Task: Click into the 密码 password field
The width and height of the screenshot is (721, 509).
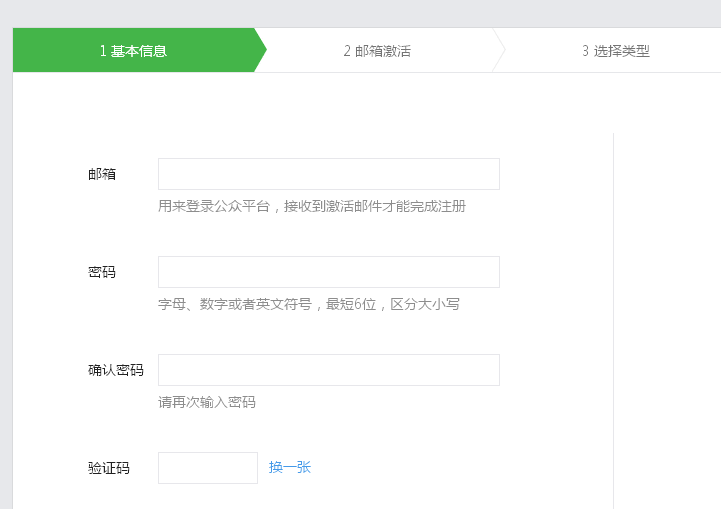Action: coord(328,272)
